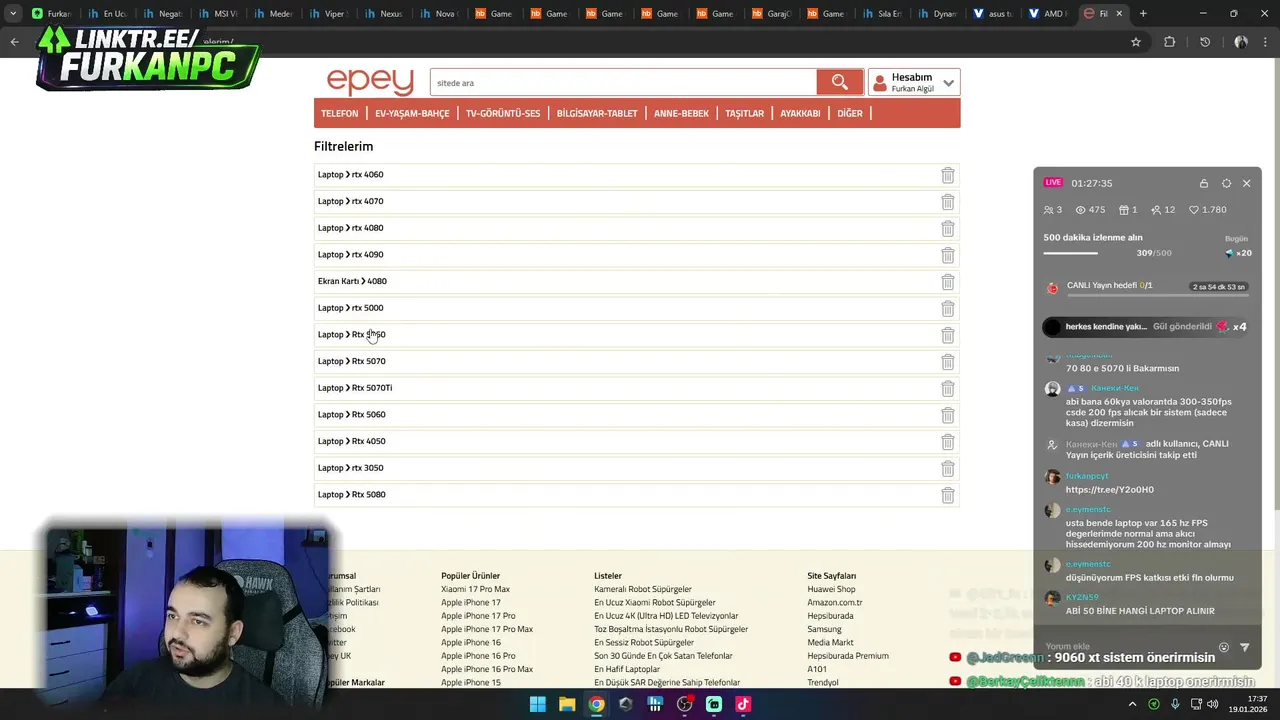Open the ANNE-BEBEK category menu
This screenshot has width=1280, height=720.
[681, 113]
